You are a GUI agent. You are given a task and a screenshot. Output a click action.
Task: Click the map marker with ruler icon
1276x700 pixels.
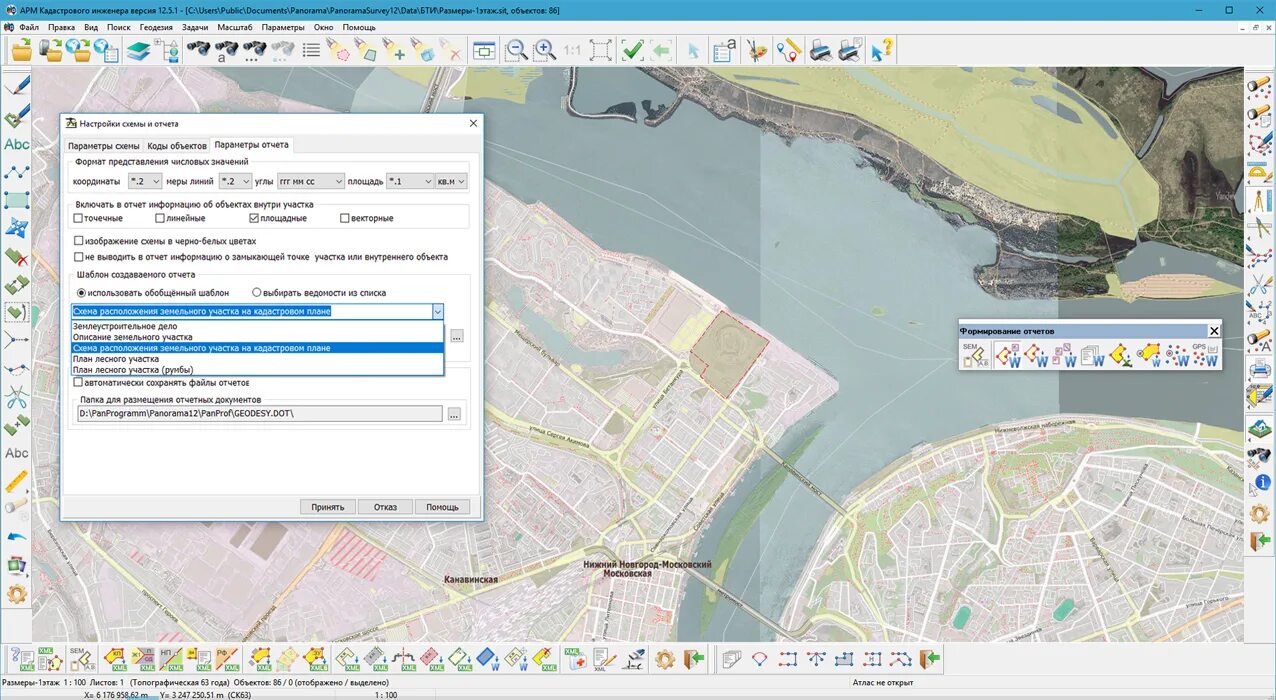[x=788, y=49]
